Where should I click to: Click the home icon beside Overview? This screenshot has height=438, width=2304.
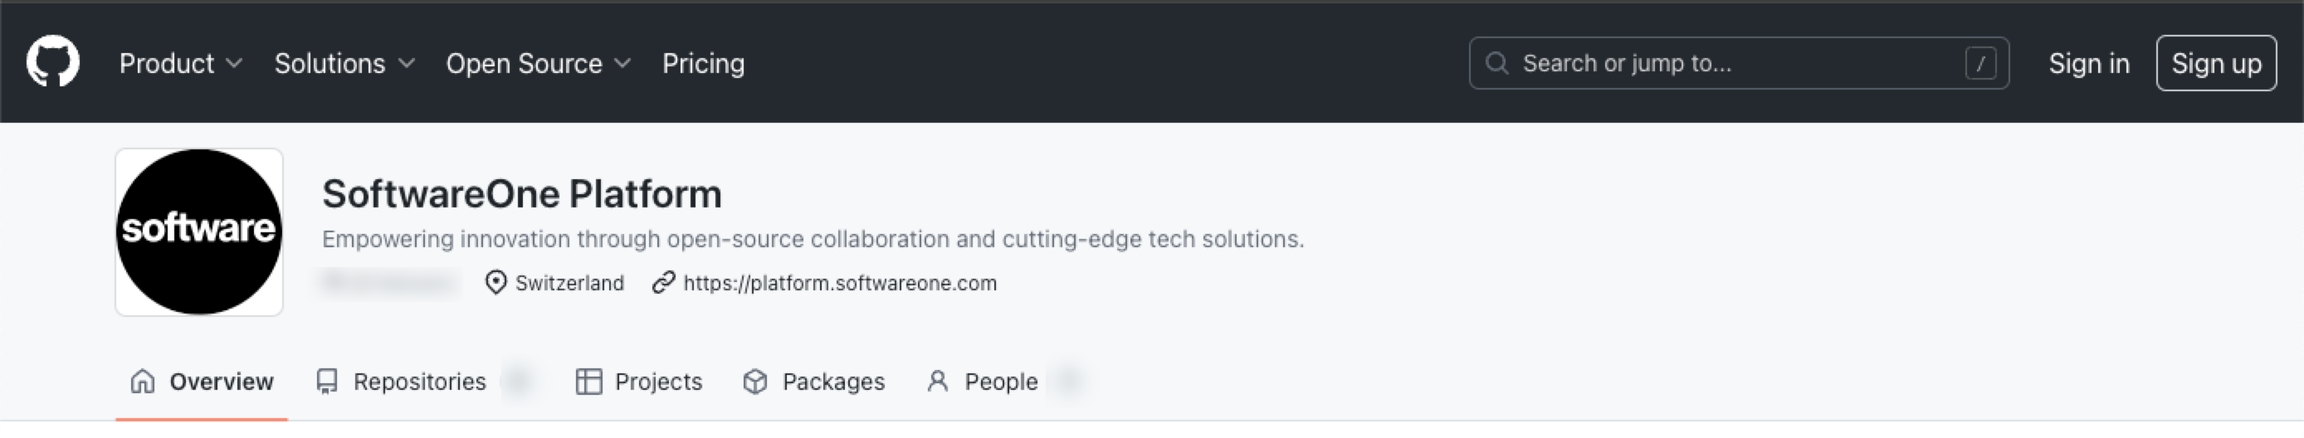coord(143,381)
